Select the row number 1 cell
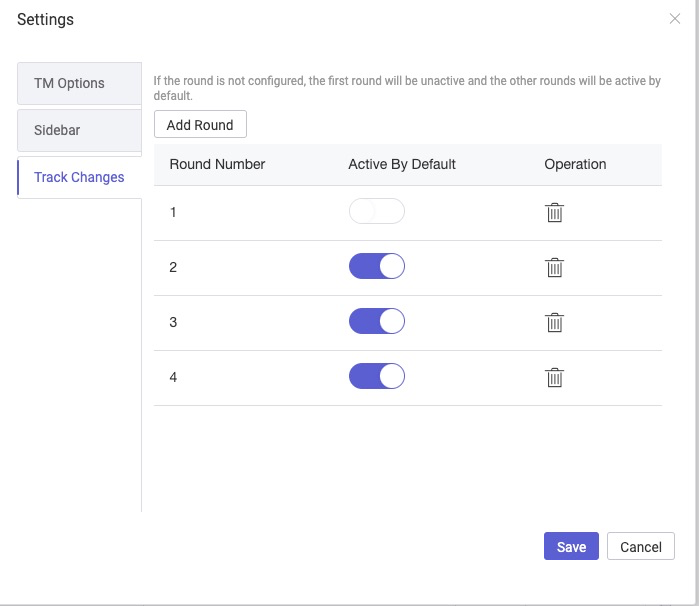This screenshot has width=699, height=606. (174, 213)
